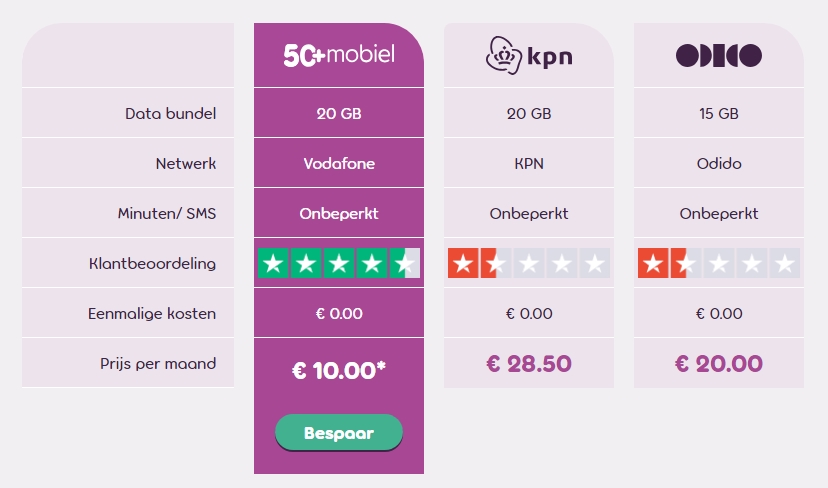Click the Eenmalige kosten label

(152, 314)
